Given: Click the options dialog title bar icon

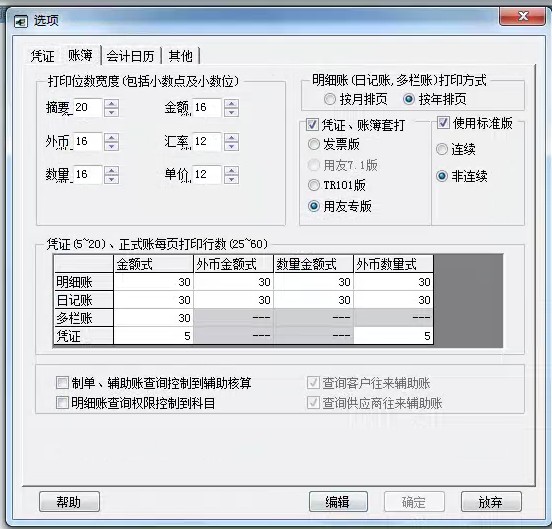Looking at the screenshot, I should pos(20,22).
